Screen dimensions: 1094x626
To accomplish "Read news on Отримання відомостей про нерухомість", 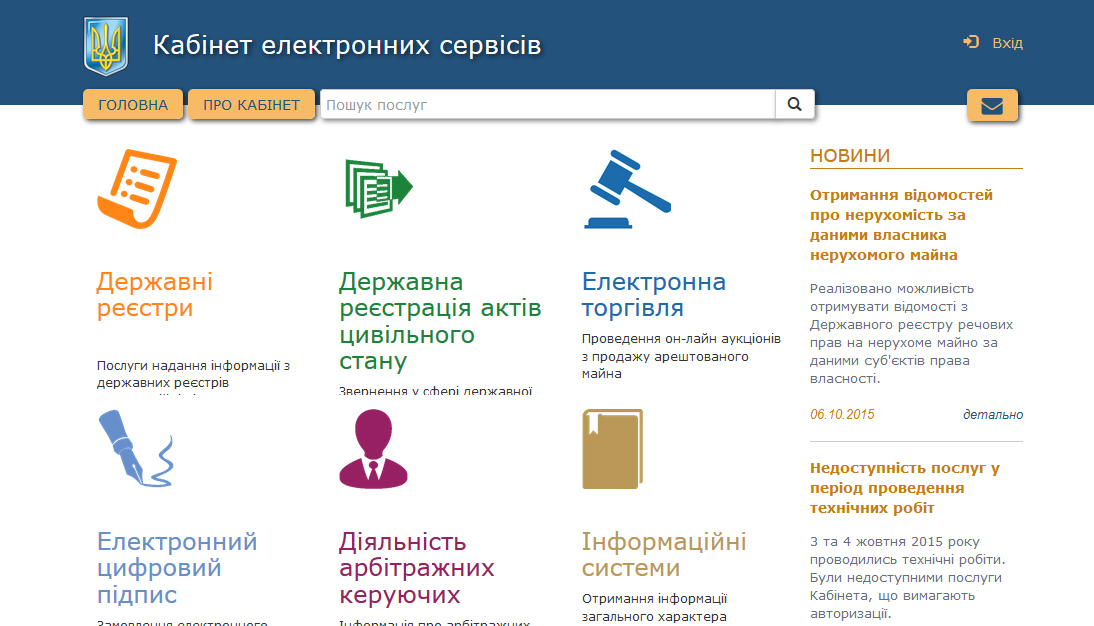I will [901, 225].
